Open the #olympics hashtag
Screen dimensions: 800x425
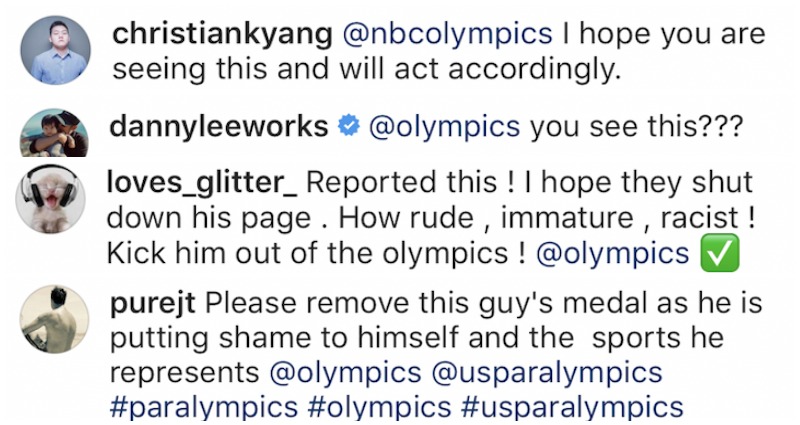(x=380, y=408)
